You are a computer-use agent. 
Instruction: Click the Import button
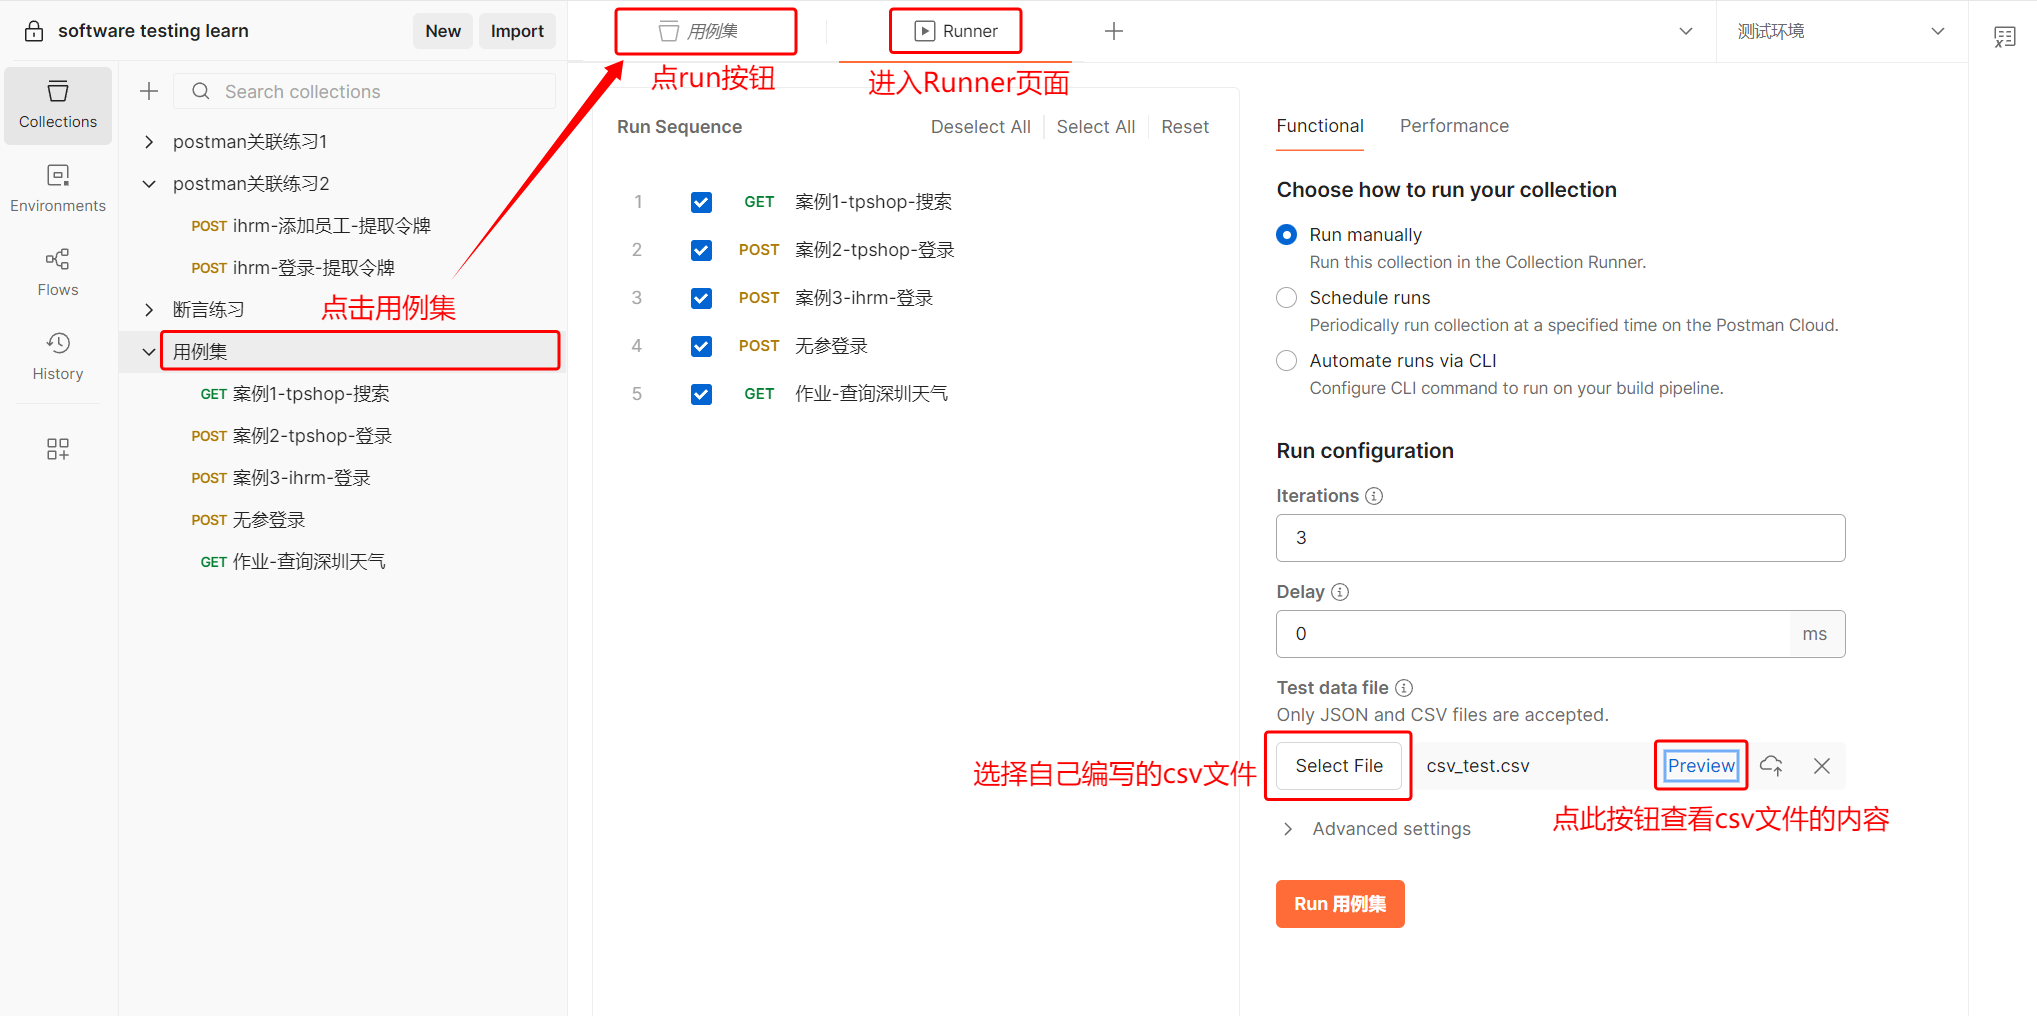(517, 31)
